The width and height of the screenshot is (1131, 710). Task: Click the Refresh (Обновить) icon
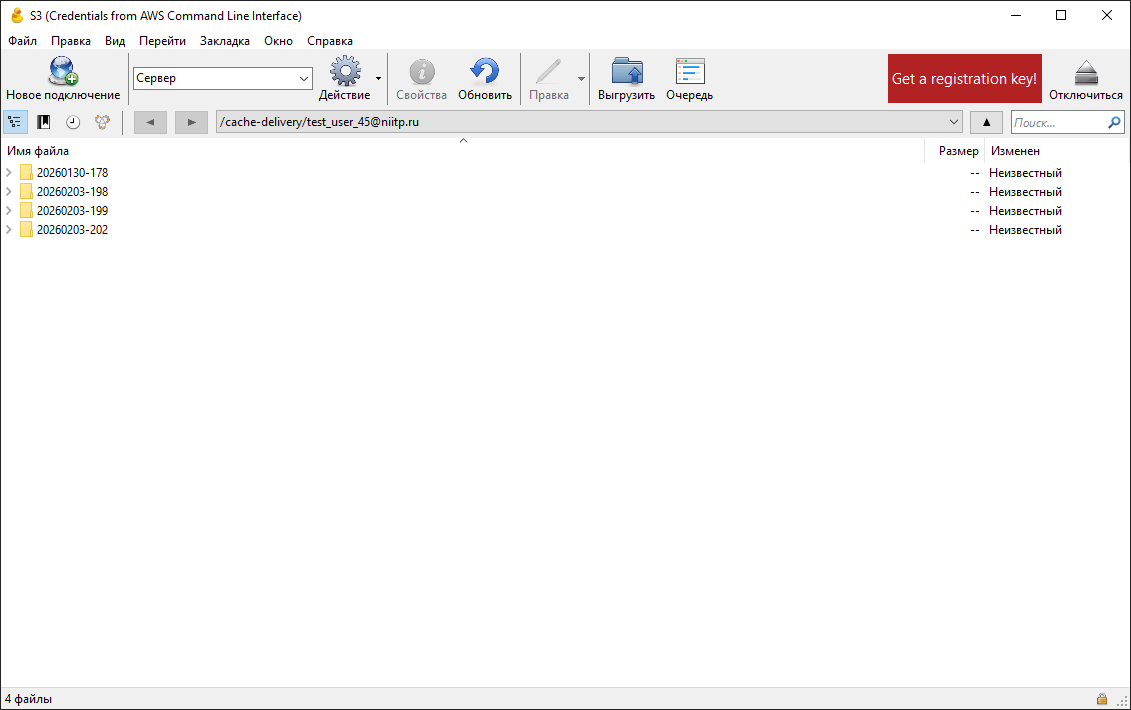[485, 72]
